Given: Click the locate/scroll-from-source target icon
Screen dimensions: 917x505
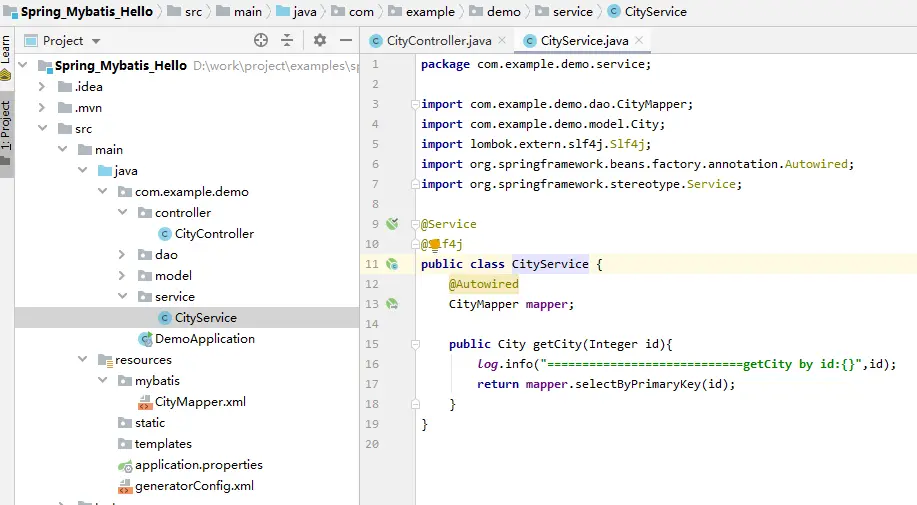Looking at the screenshot, I should point(261,40).
